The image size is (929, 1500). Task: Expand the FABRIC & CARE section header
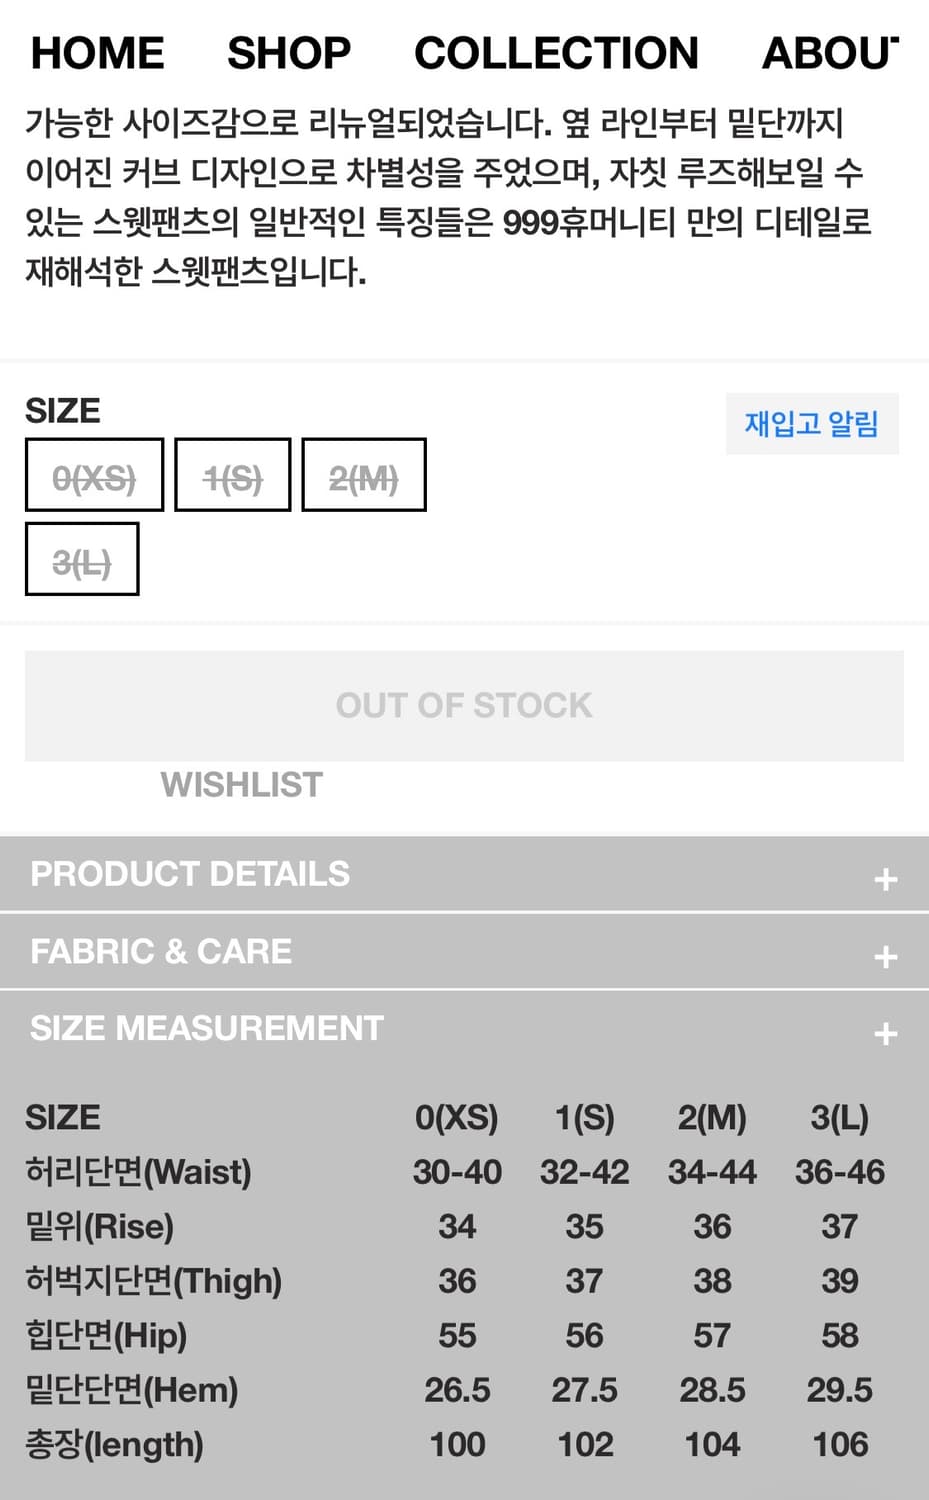point(161,951)
